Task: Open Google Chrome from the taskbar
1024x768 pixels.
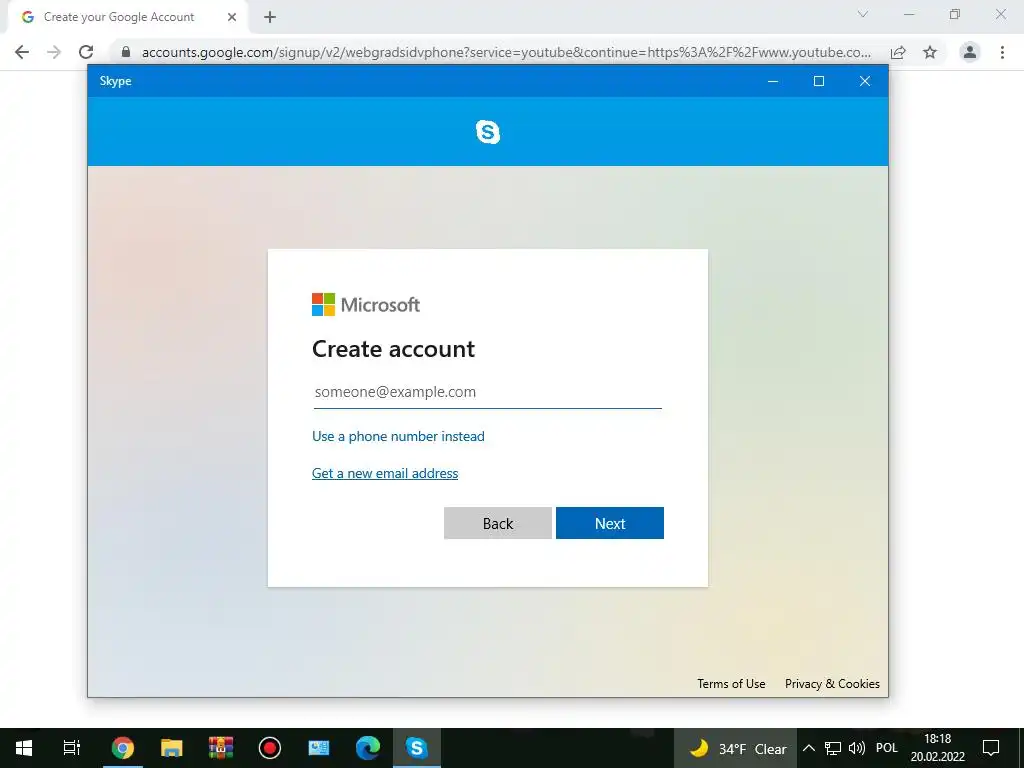Action: 122,748
